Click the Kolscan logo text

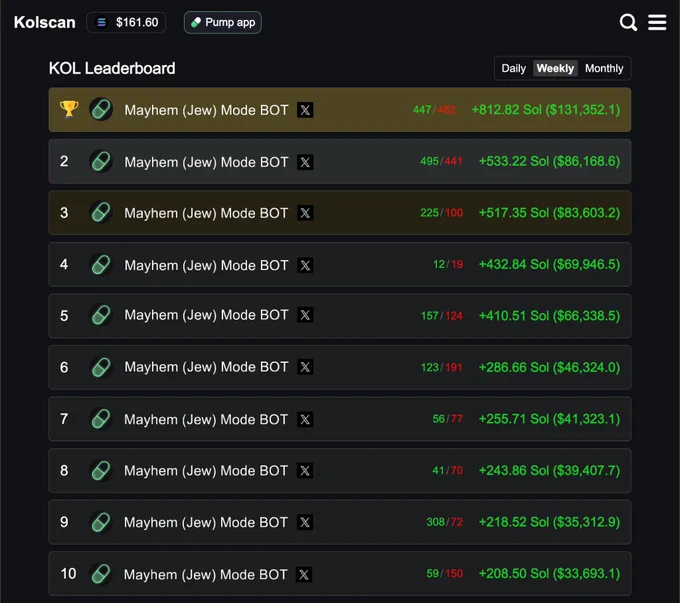pyautogui.click(x=45, y=22)
